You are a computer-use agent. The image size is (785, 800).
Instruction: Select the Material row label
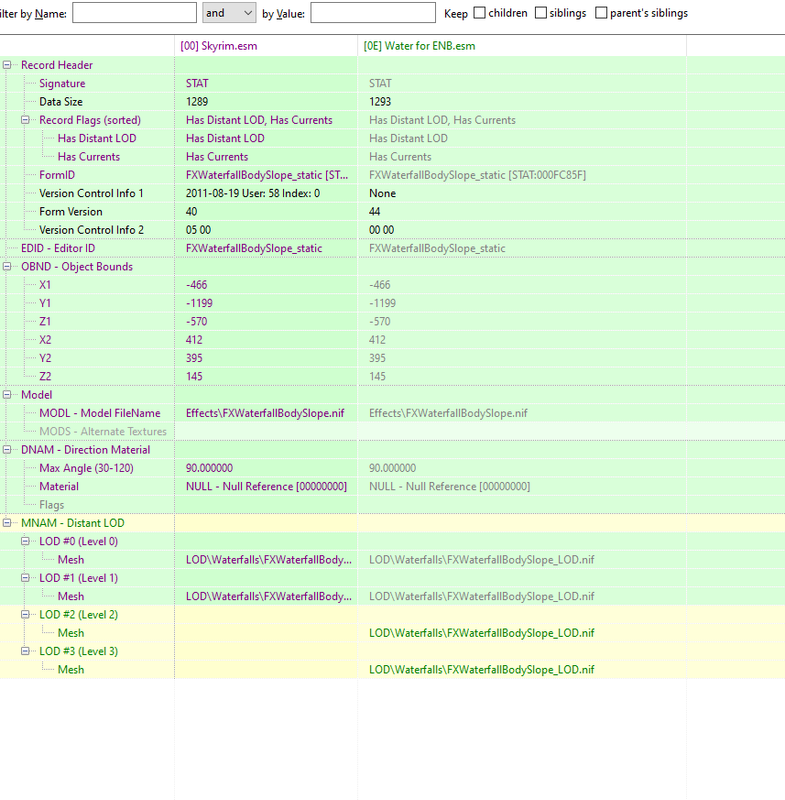click(x=59, y=486)
